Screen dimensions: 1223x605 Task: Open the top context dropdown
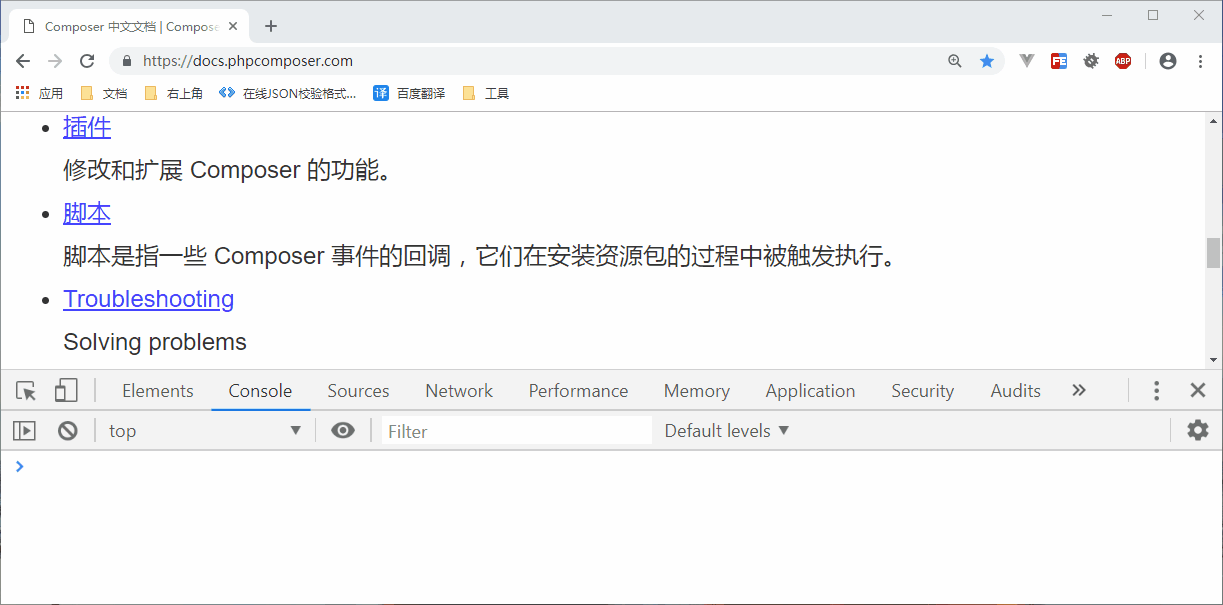click(204, 431)
